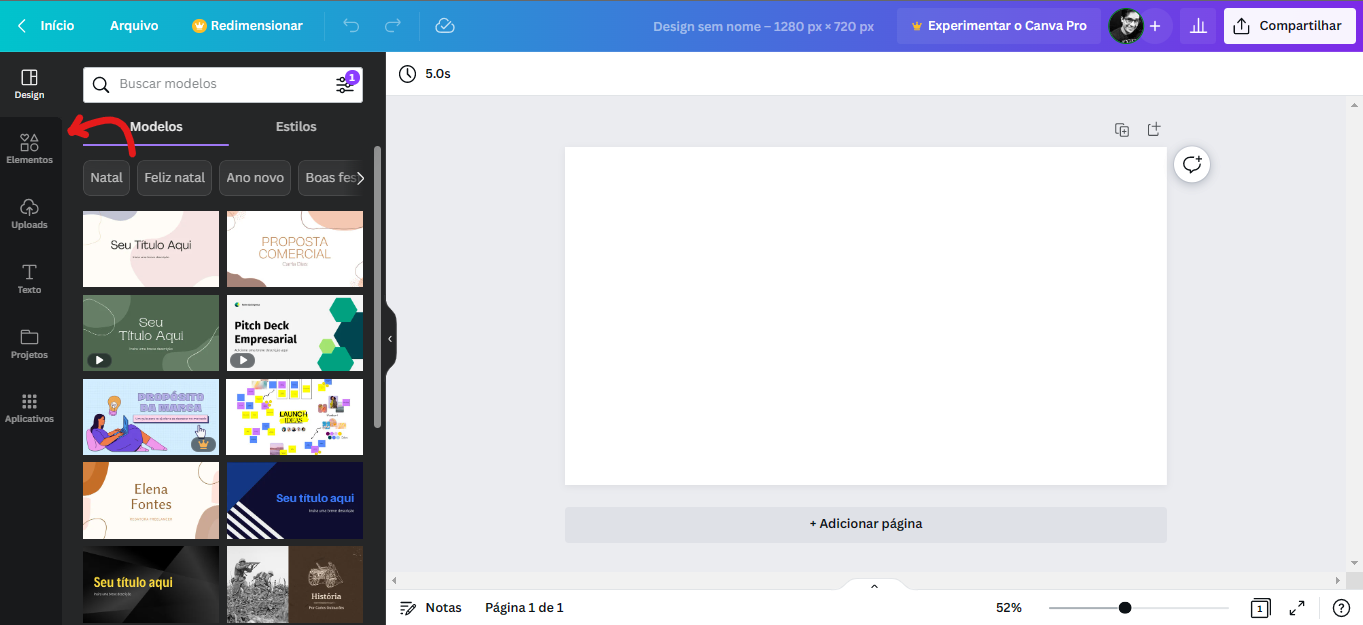Click the add page icon above canvas

click(x=1154, y=130)
